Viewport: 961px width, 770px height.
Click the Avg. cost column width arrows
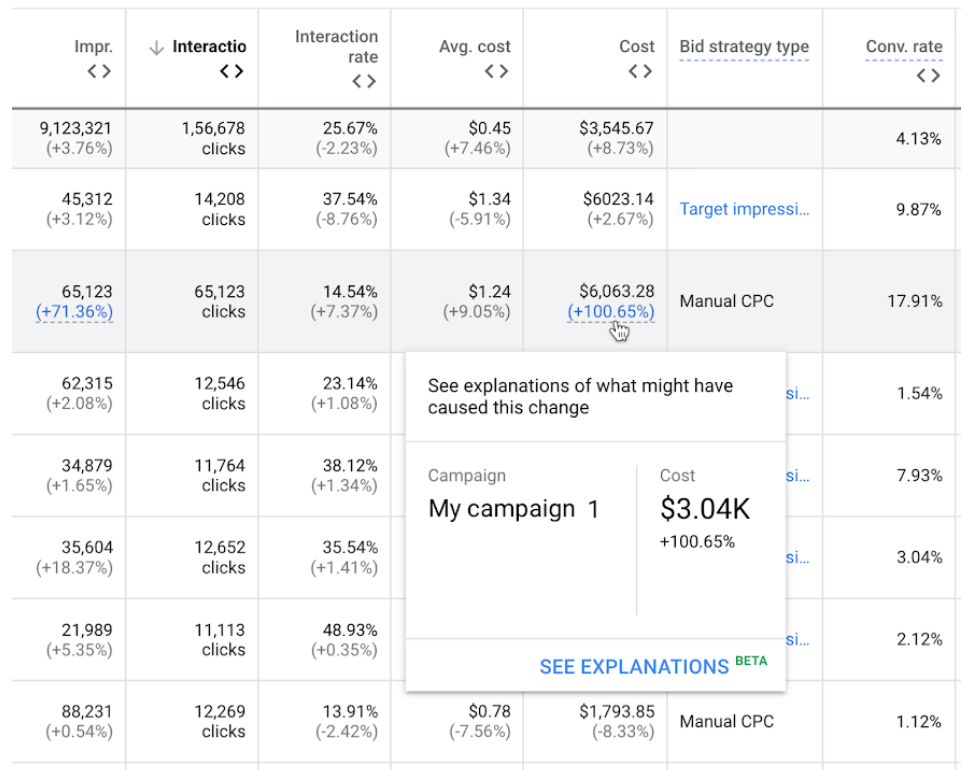[496, 71]
